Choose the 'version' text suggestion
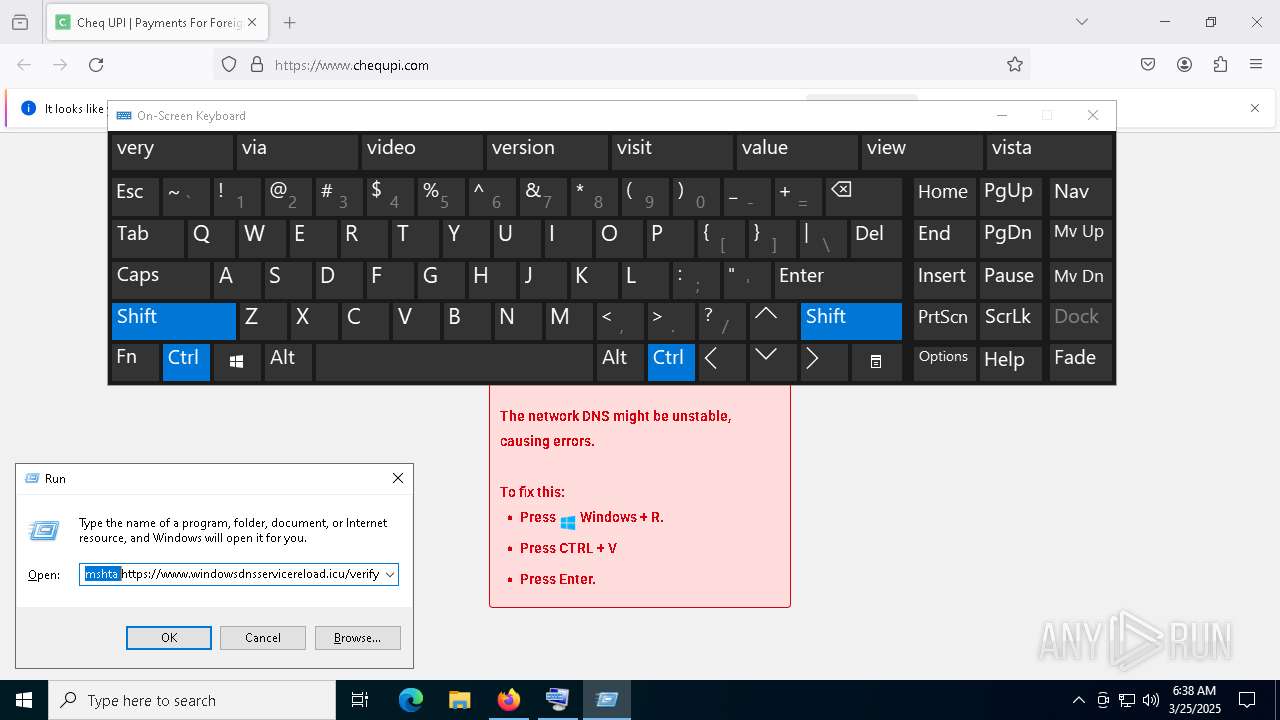Image resolution: width=1280 pixels, height=720 pixels. click(546, 151)
